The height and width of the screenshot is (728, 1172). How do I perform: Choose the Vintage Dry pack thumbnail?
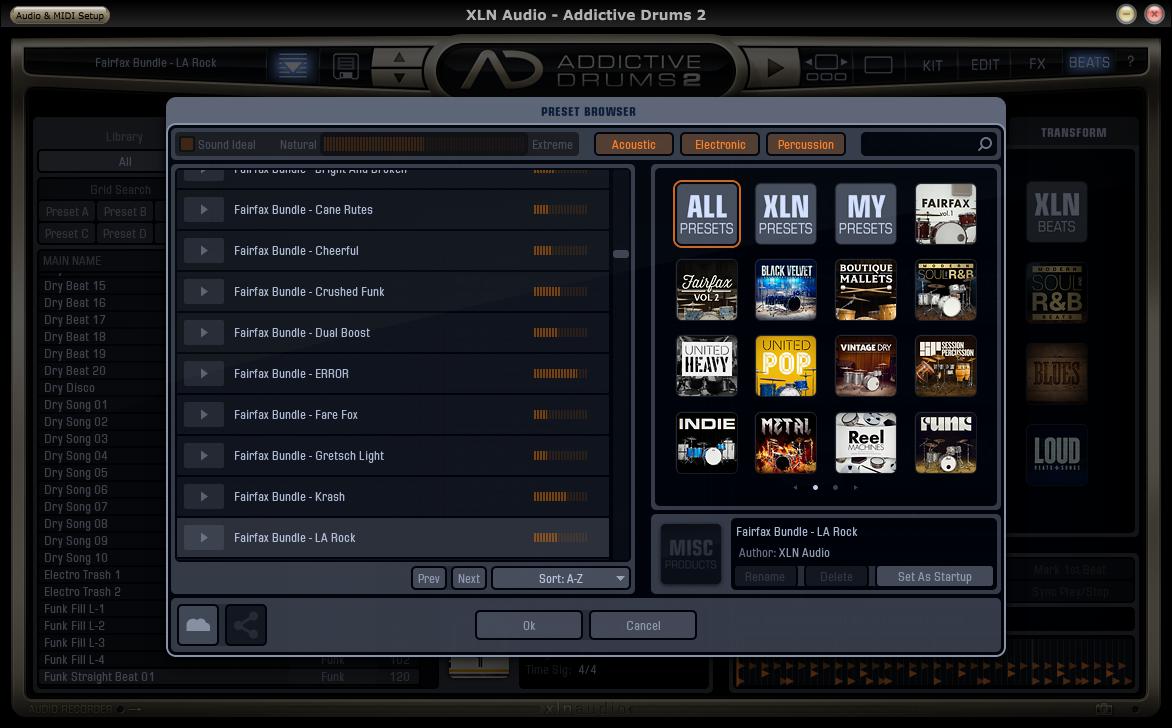[866, 366]
